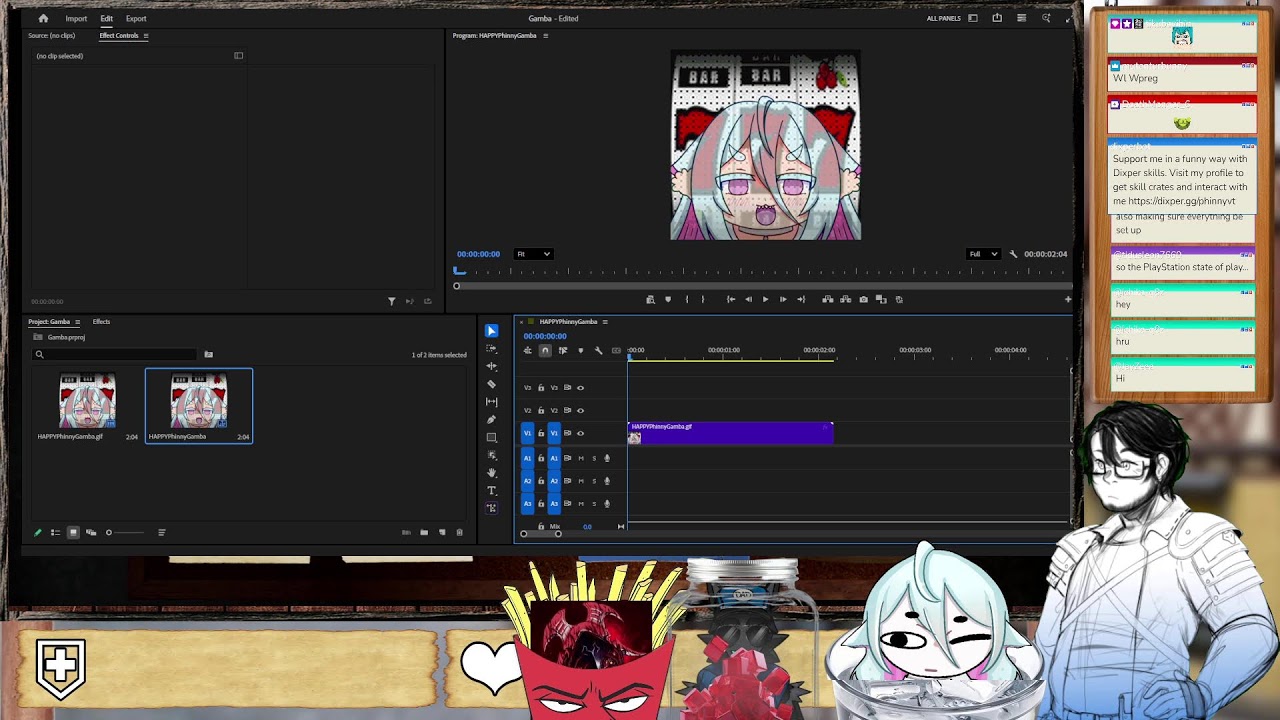Select the Pen tool in Premiere toolbar
The height and width of the screenshot is (720, 1280).
tap(491, 419)
